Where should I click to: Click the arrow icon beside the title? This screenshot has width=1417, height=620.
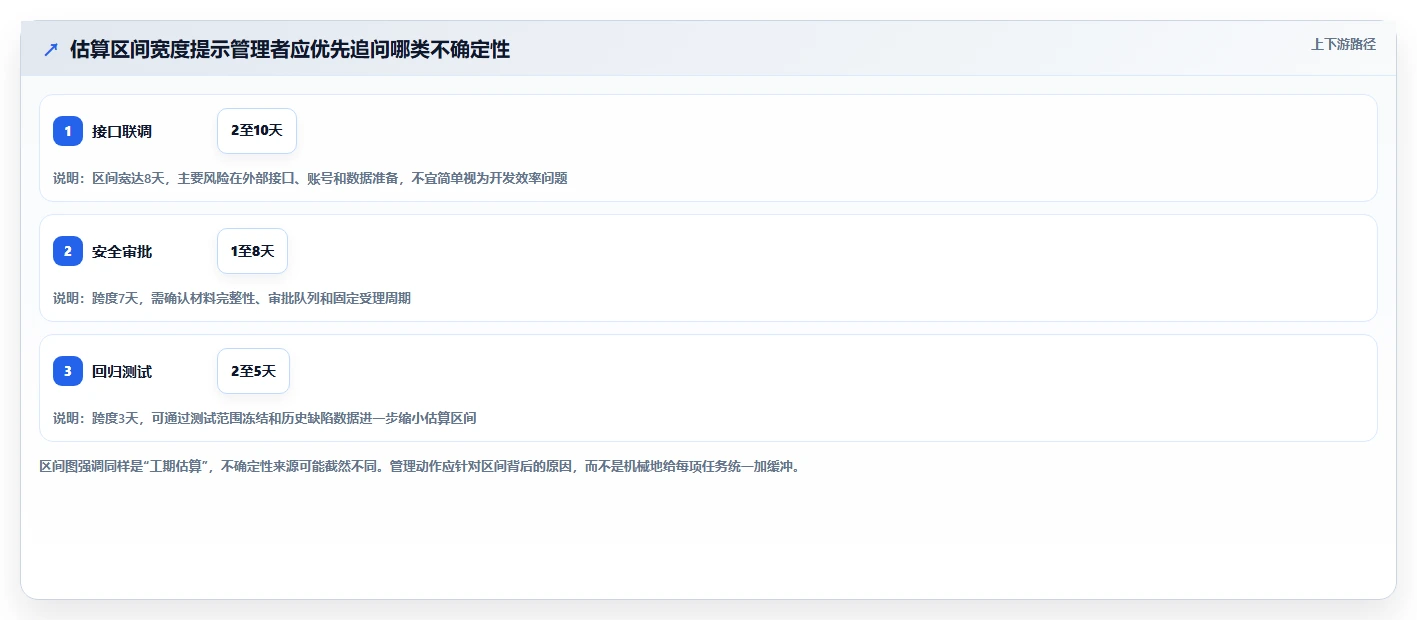51,50
